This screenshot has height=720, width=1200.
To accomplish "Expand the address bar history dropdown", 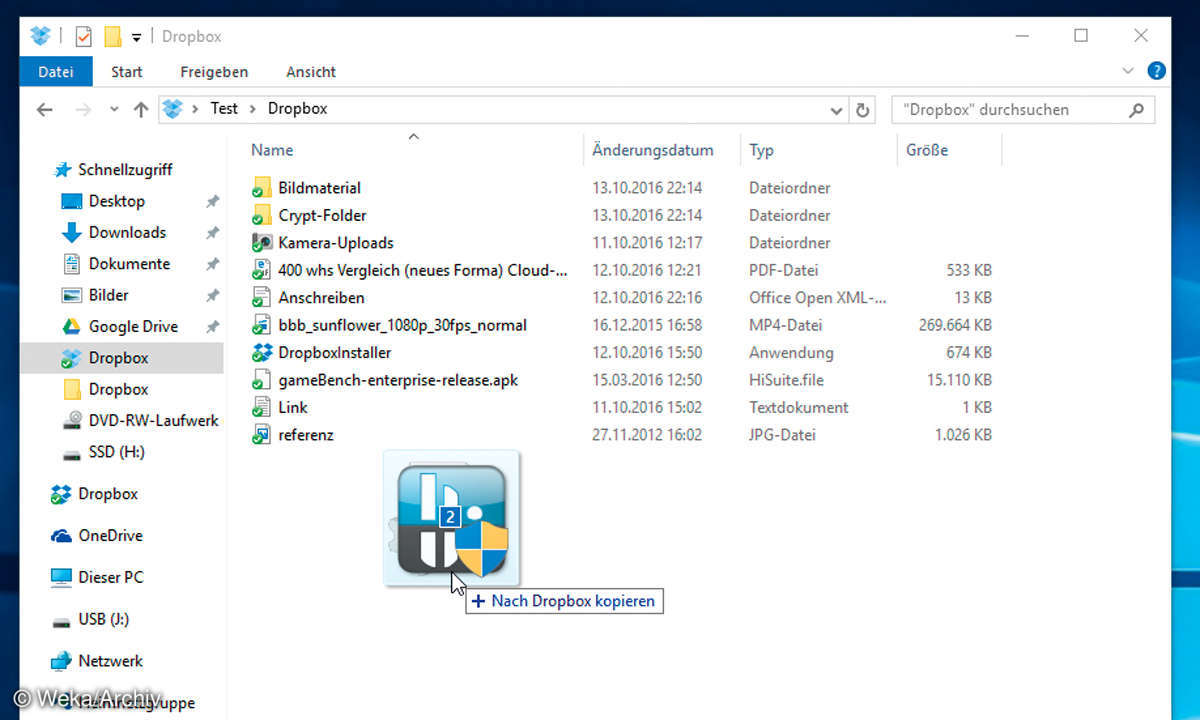I will point(836,110).
